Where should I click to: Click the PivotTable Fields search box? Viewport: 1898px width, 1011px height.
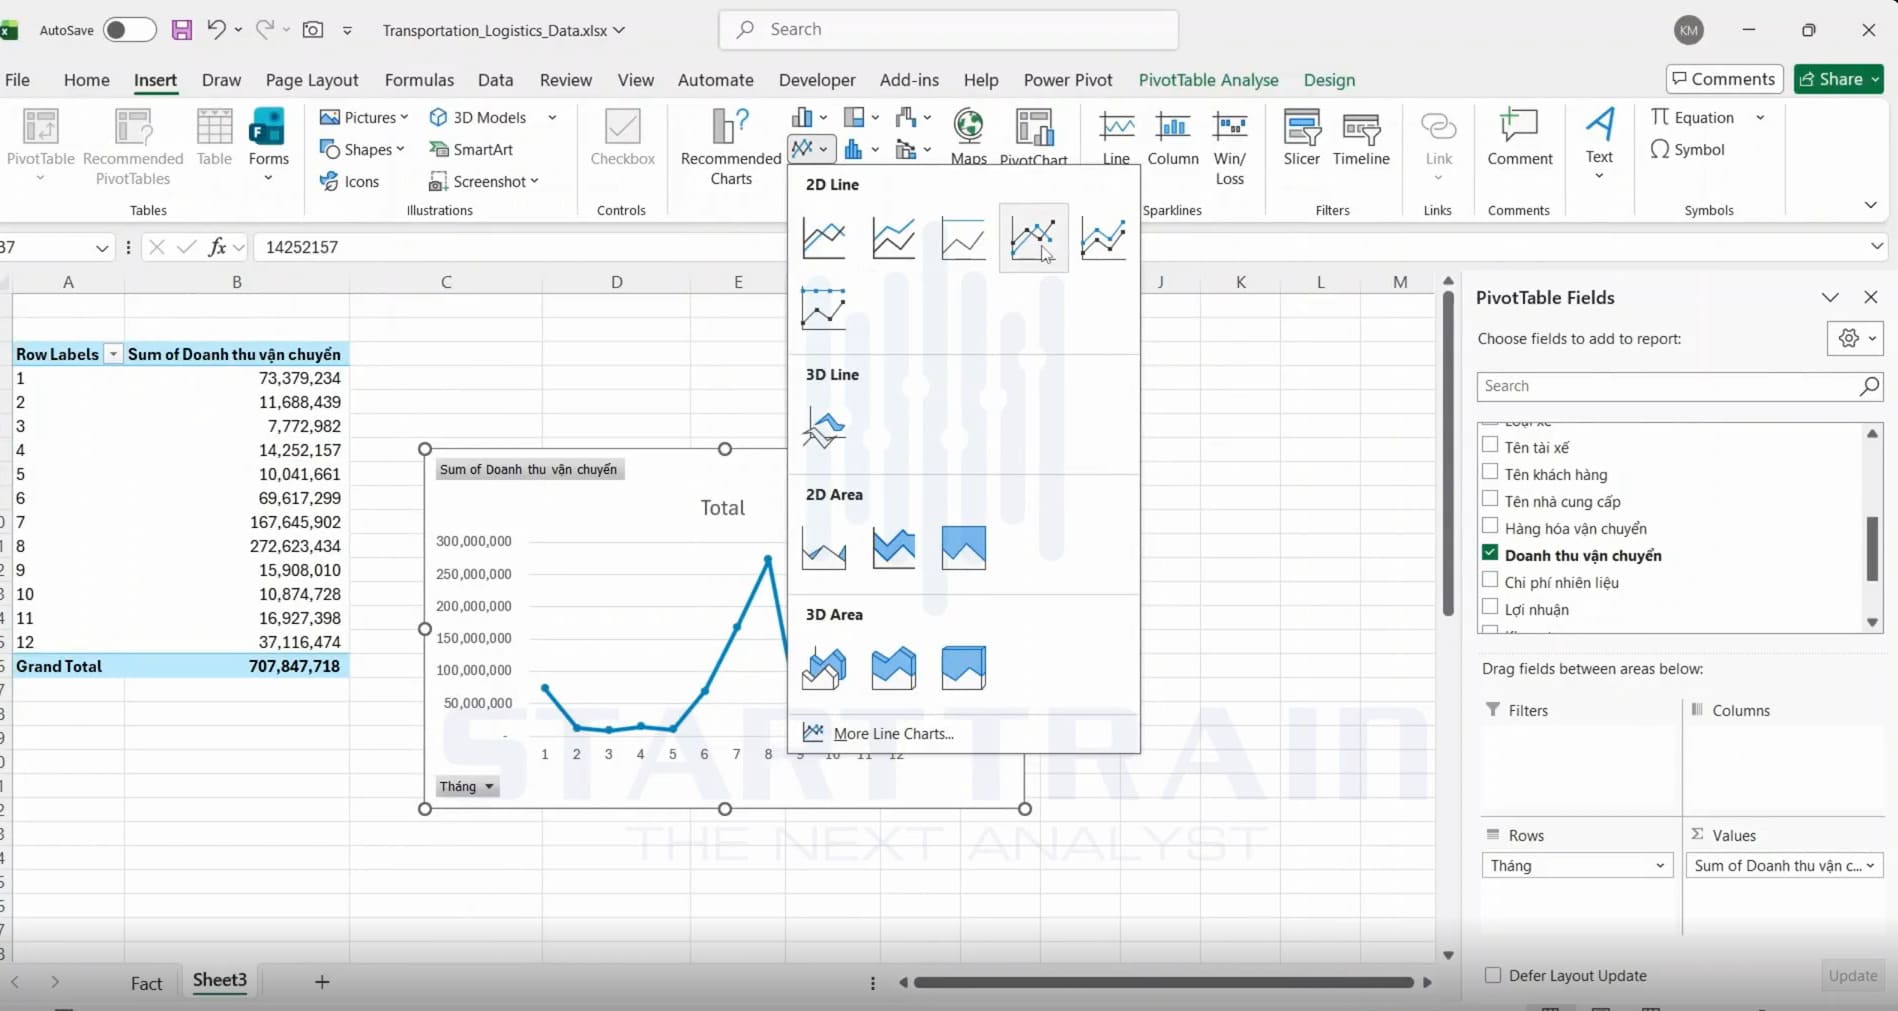[1679, 386]
